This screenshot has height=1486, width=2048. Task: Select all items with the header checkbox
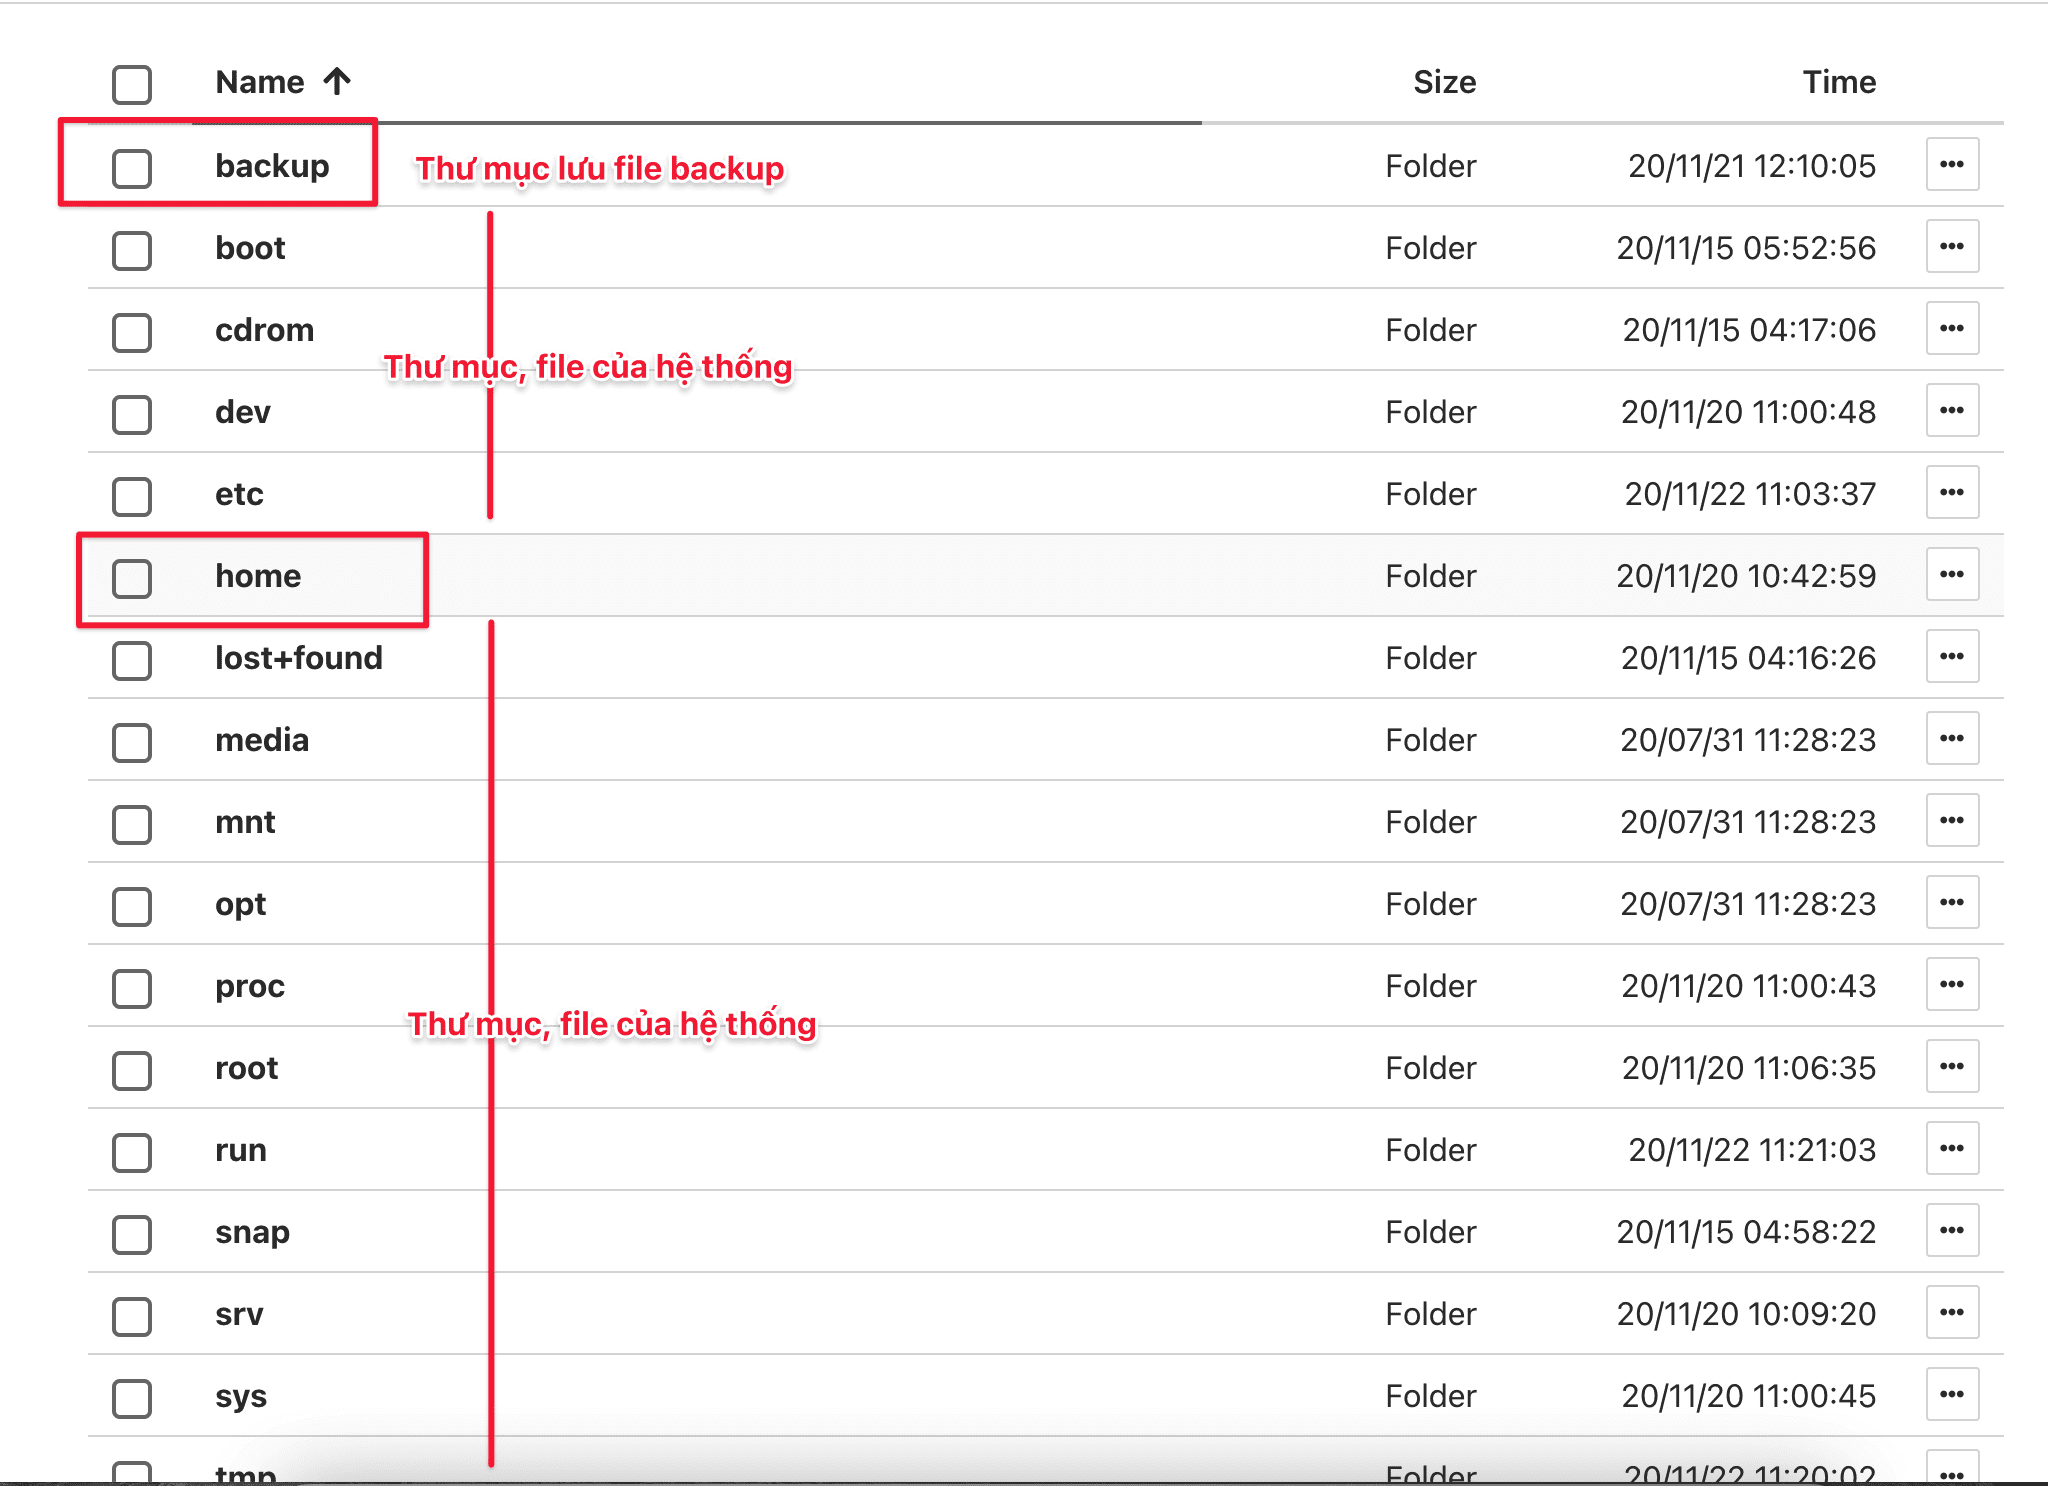pos(131,86)
